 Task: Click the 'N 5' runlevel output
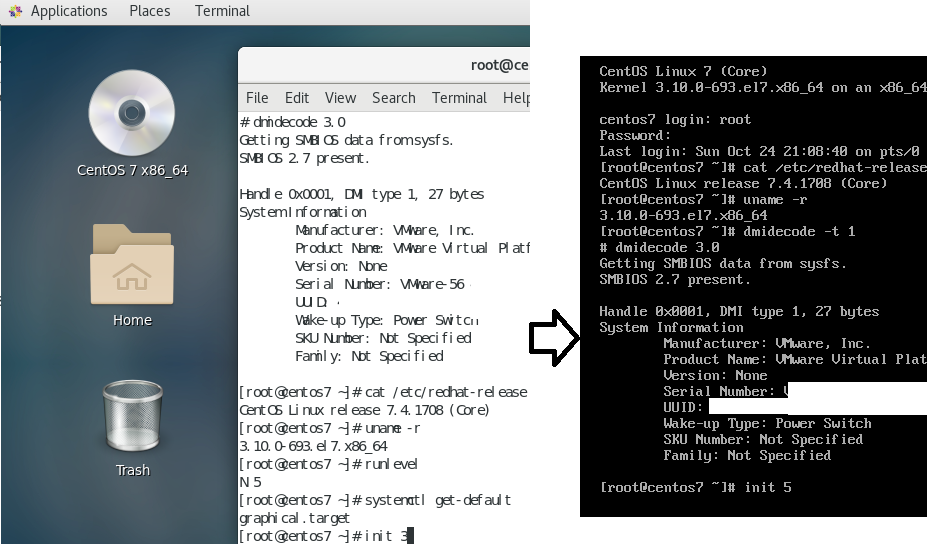(250, 482)
